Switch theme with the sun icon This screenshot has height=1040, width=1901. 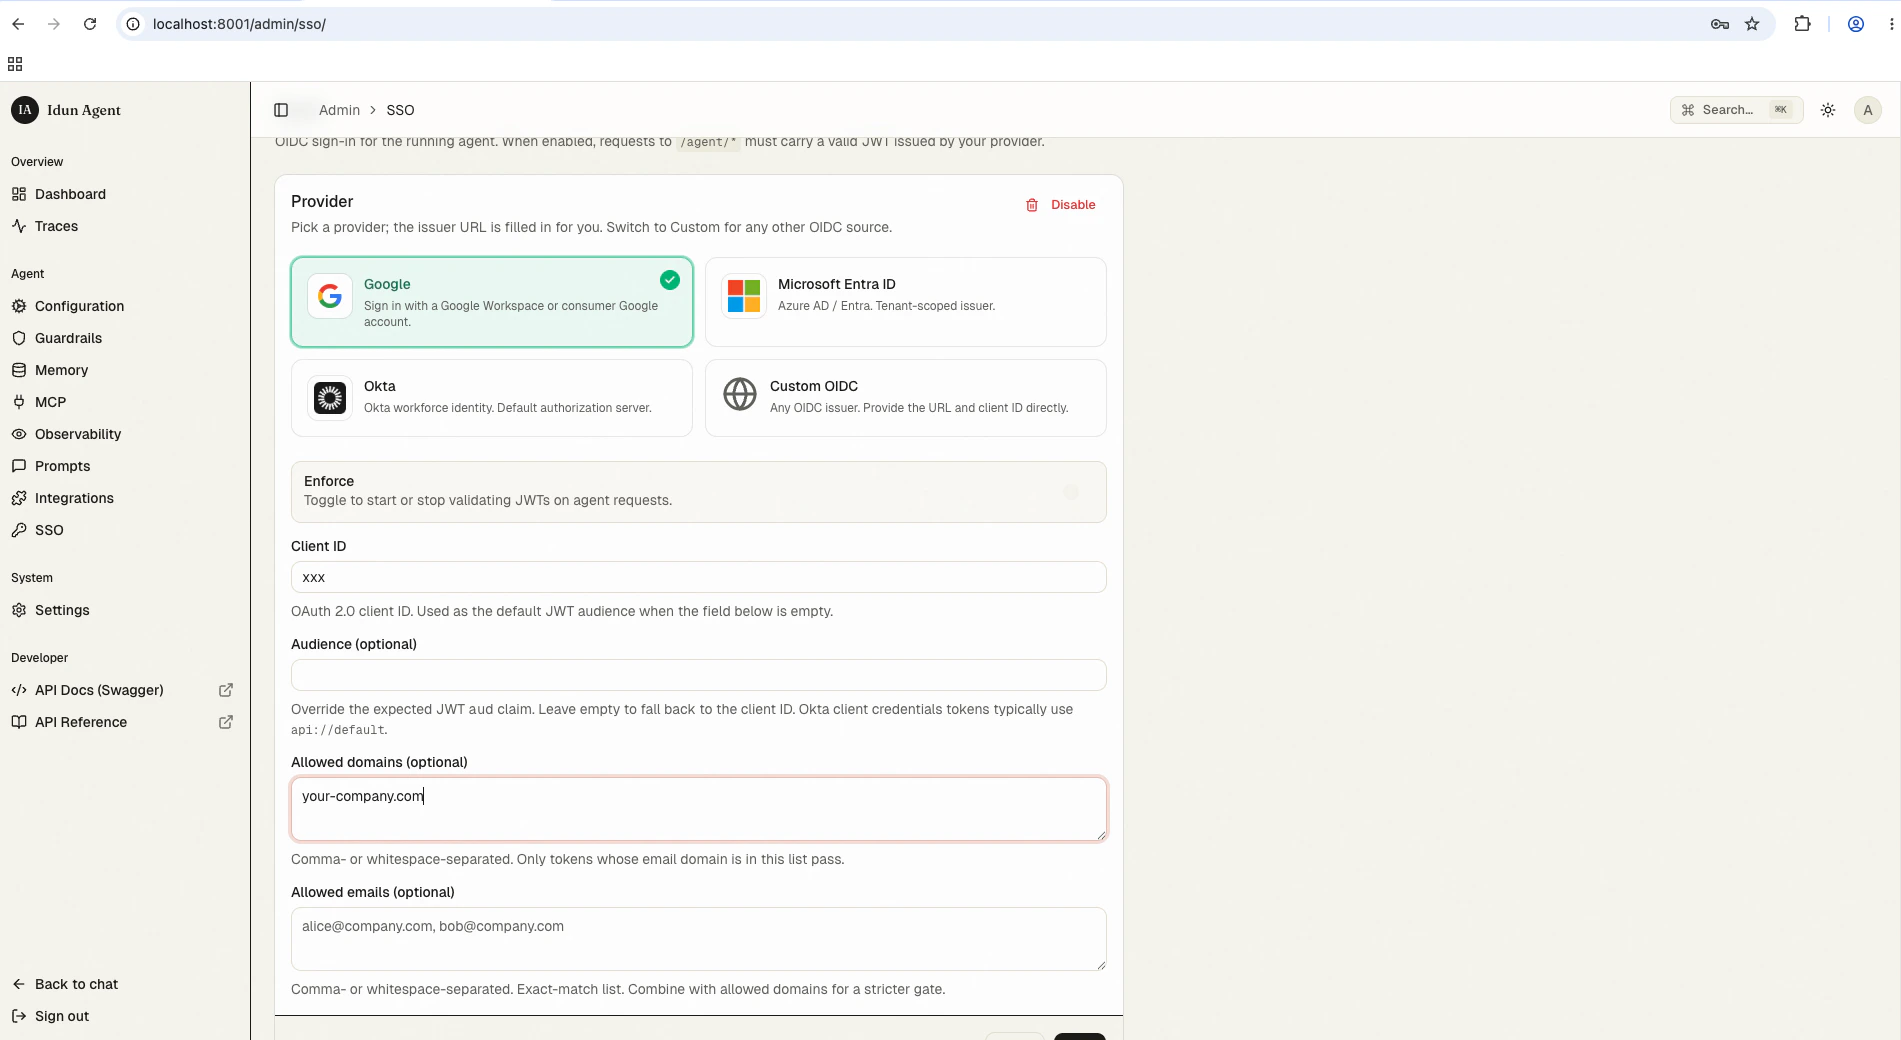point(1828,110)
